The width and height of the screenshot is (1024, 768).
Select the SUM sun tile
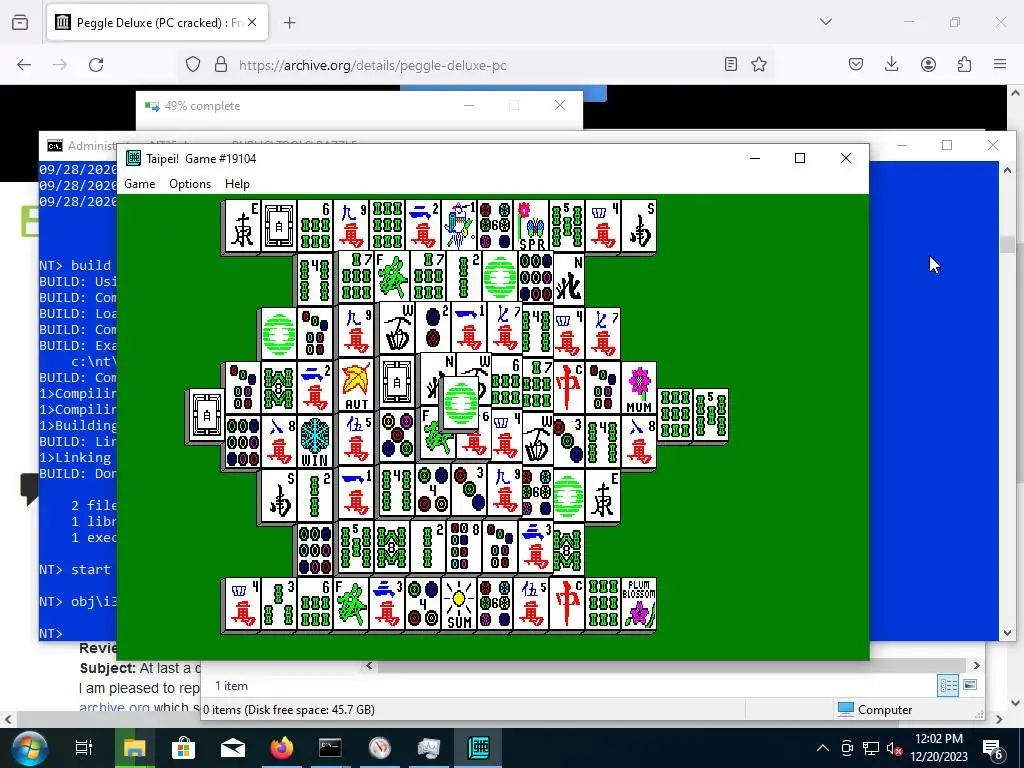(458, 604)
